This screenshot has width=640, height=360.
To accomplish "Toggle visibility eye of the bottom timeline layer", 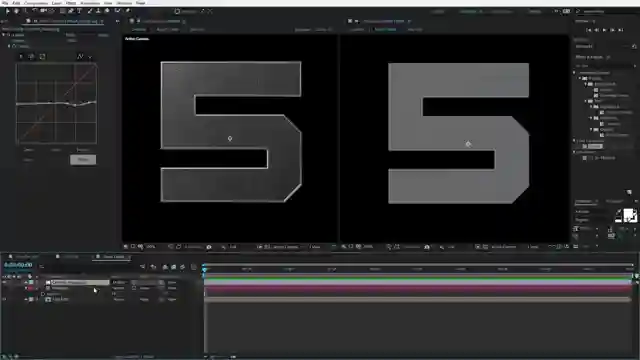I will (x=4, y=299).
